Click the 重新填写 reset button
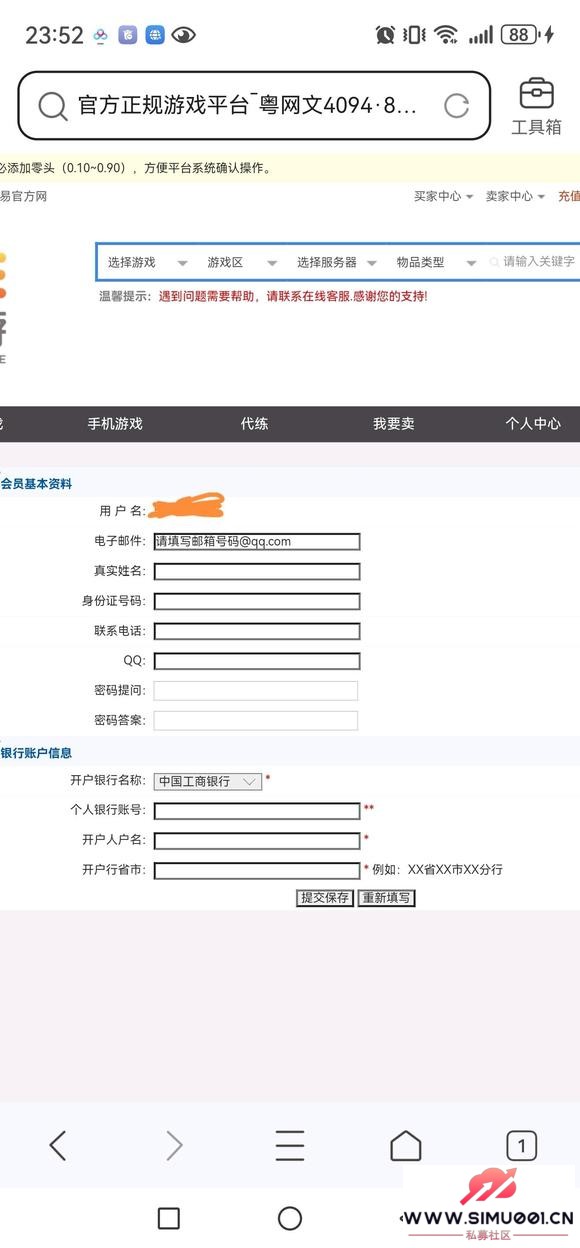580x1248 pixels. [x=386, y=897]
